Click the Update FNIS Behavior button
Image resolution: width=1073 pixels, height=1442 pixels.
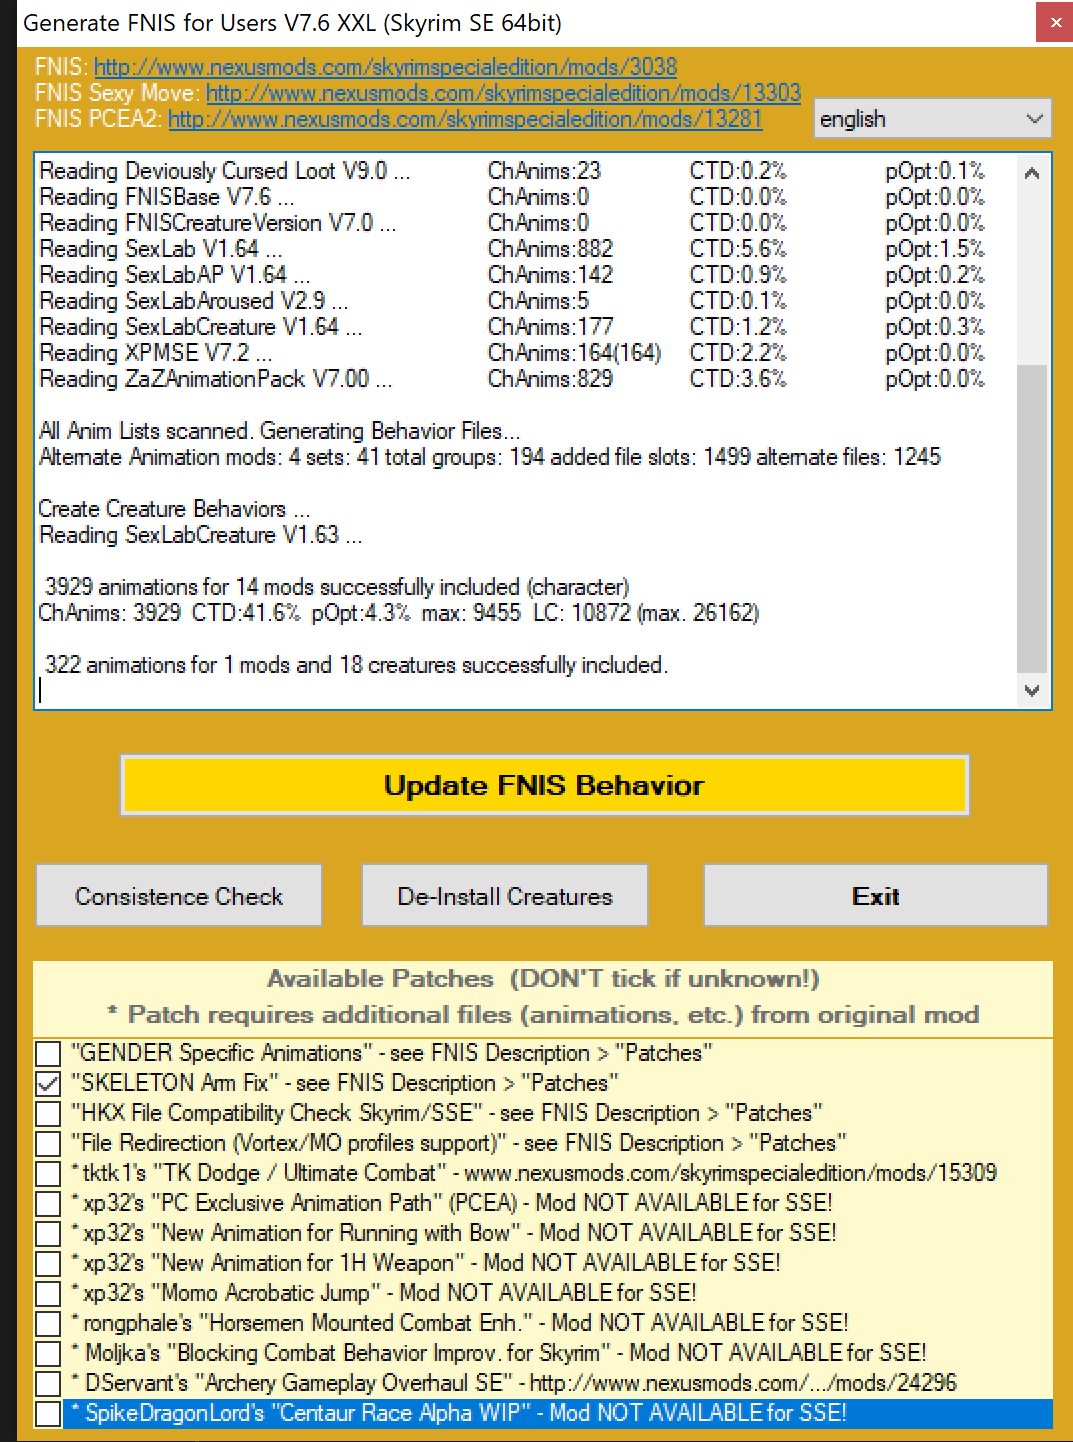pos(544,785)
